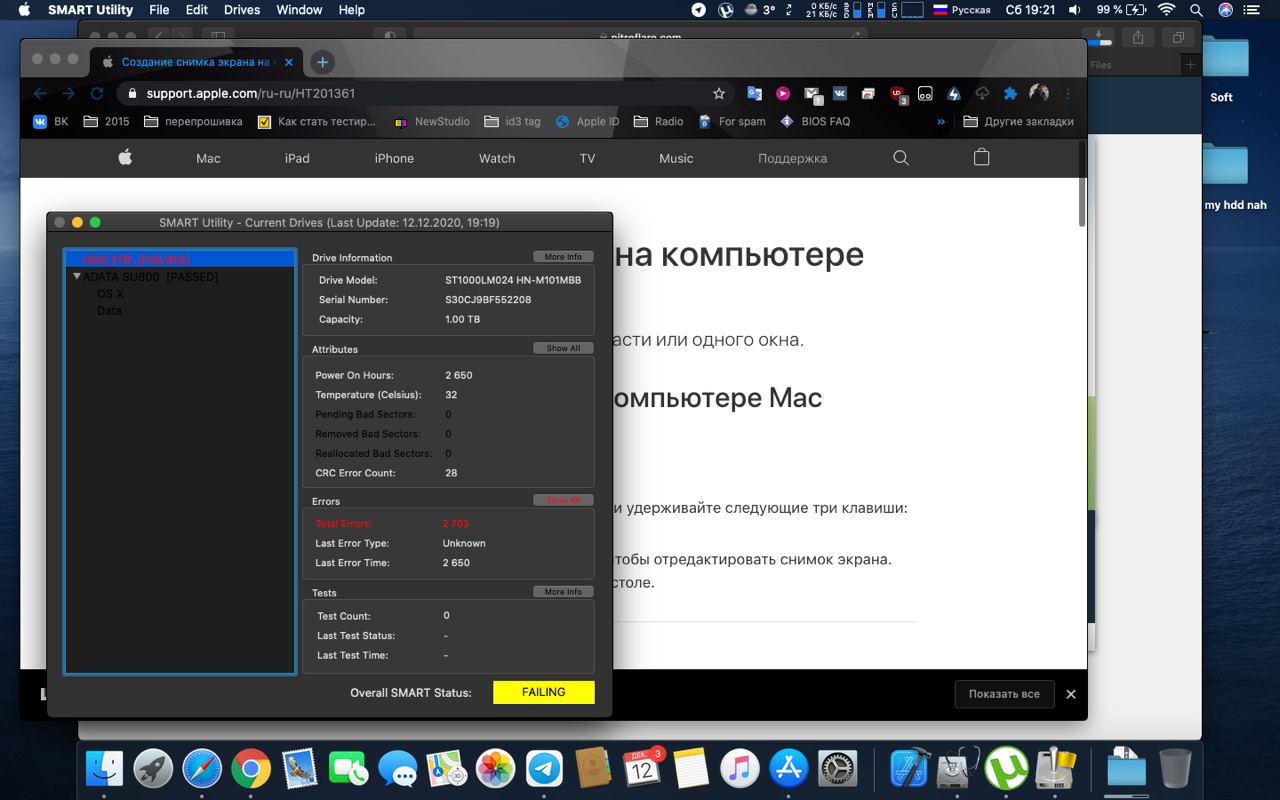Open Apple site shopping bag
1280x800 pixels.
pos(982,157)
